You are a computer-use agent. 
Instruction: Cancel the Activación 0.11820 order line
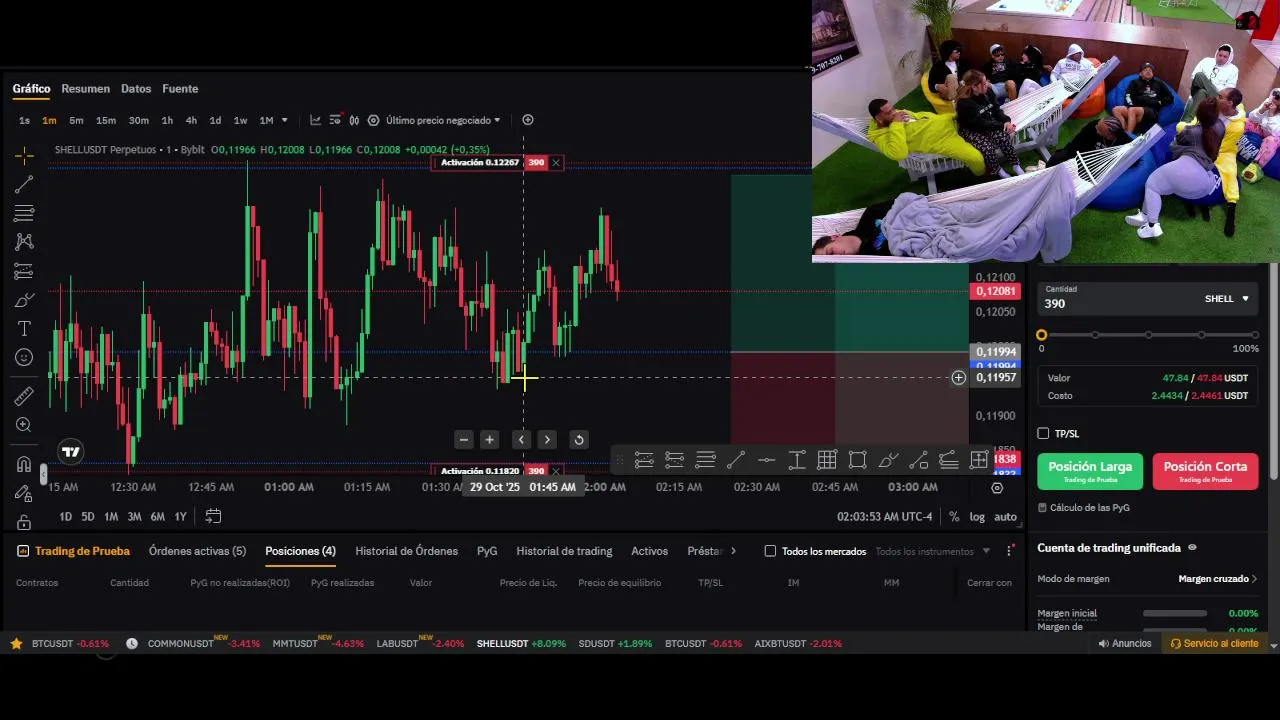pos(556,471)
